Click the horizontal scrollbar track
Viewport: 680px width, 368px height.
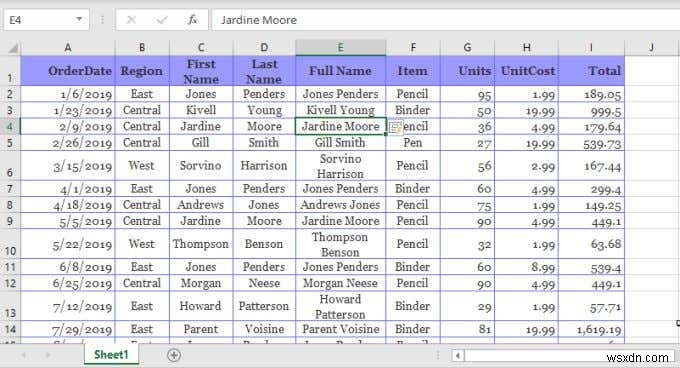tap(568, 356)
